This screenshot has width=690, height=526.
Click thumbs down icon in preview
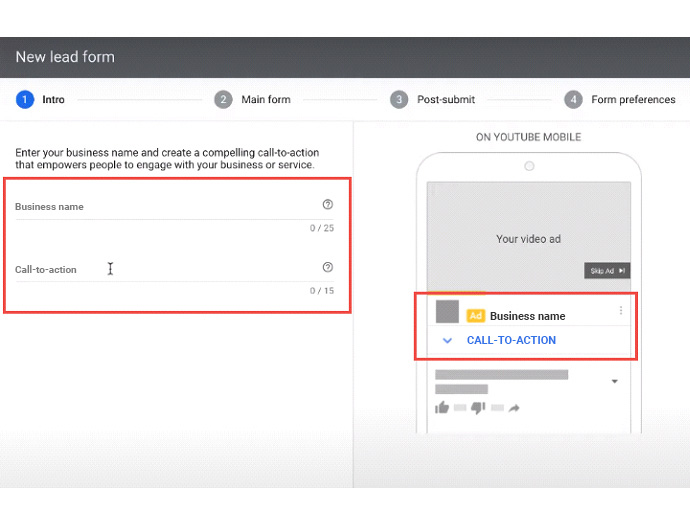tap(478, 408)
